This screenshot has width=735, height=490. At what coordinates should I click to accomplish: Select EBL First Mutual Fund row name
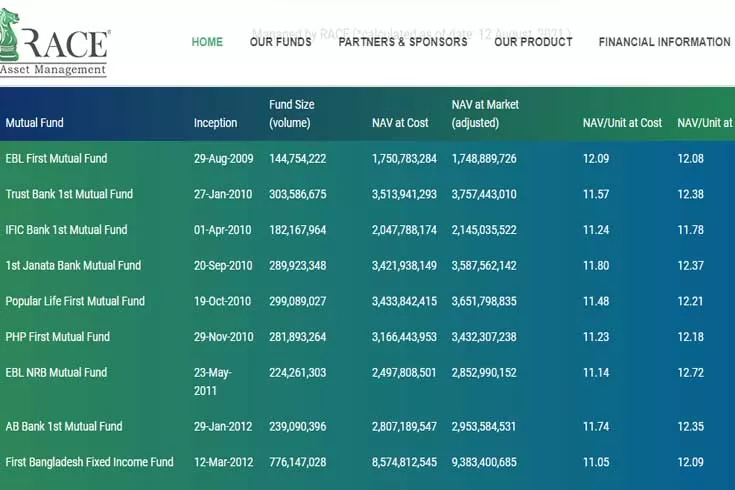[x=56, y=158]
